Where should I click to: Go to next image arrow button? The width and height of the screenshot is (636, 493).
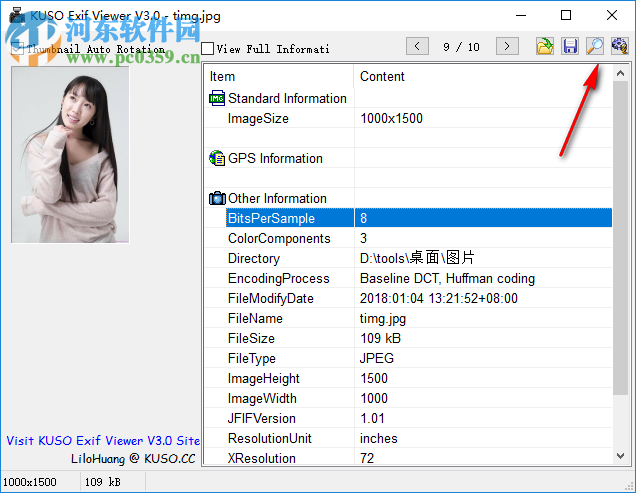tap(507, 46)
